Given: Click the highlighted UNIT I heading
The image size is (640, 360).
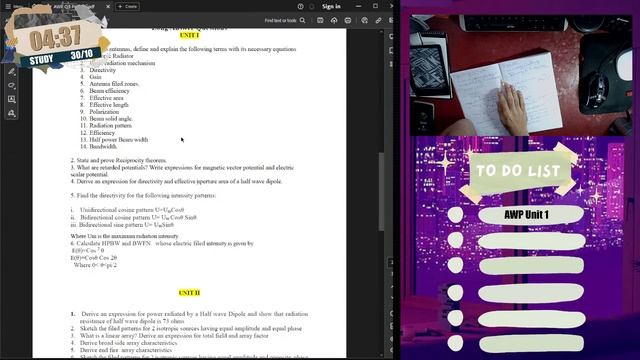Looking at the screenshot, I should tap(189, 36).
